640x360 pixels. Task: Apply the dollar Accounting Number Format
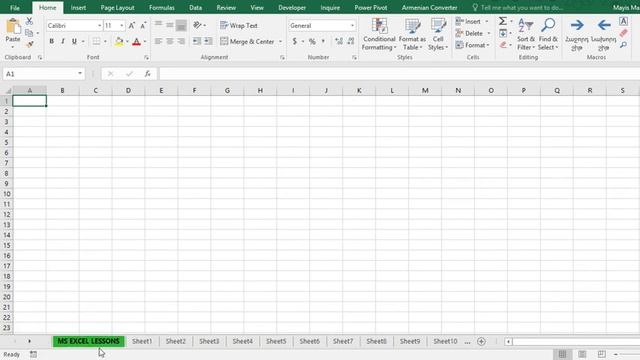294,41
